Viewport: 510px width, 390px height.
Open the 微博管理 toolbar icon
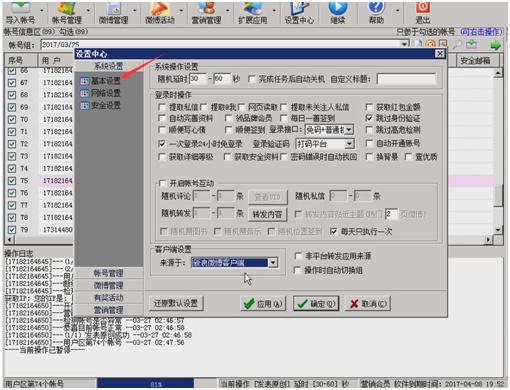(x=113, y=13)
